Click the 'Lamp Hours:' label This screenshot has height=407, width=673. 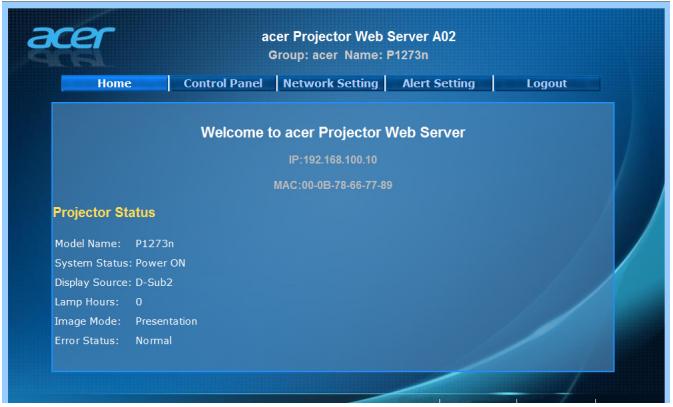click(87, 302)
